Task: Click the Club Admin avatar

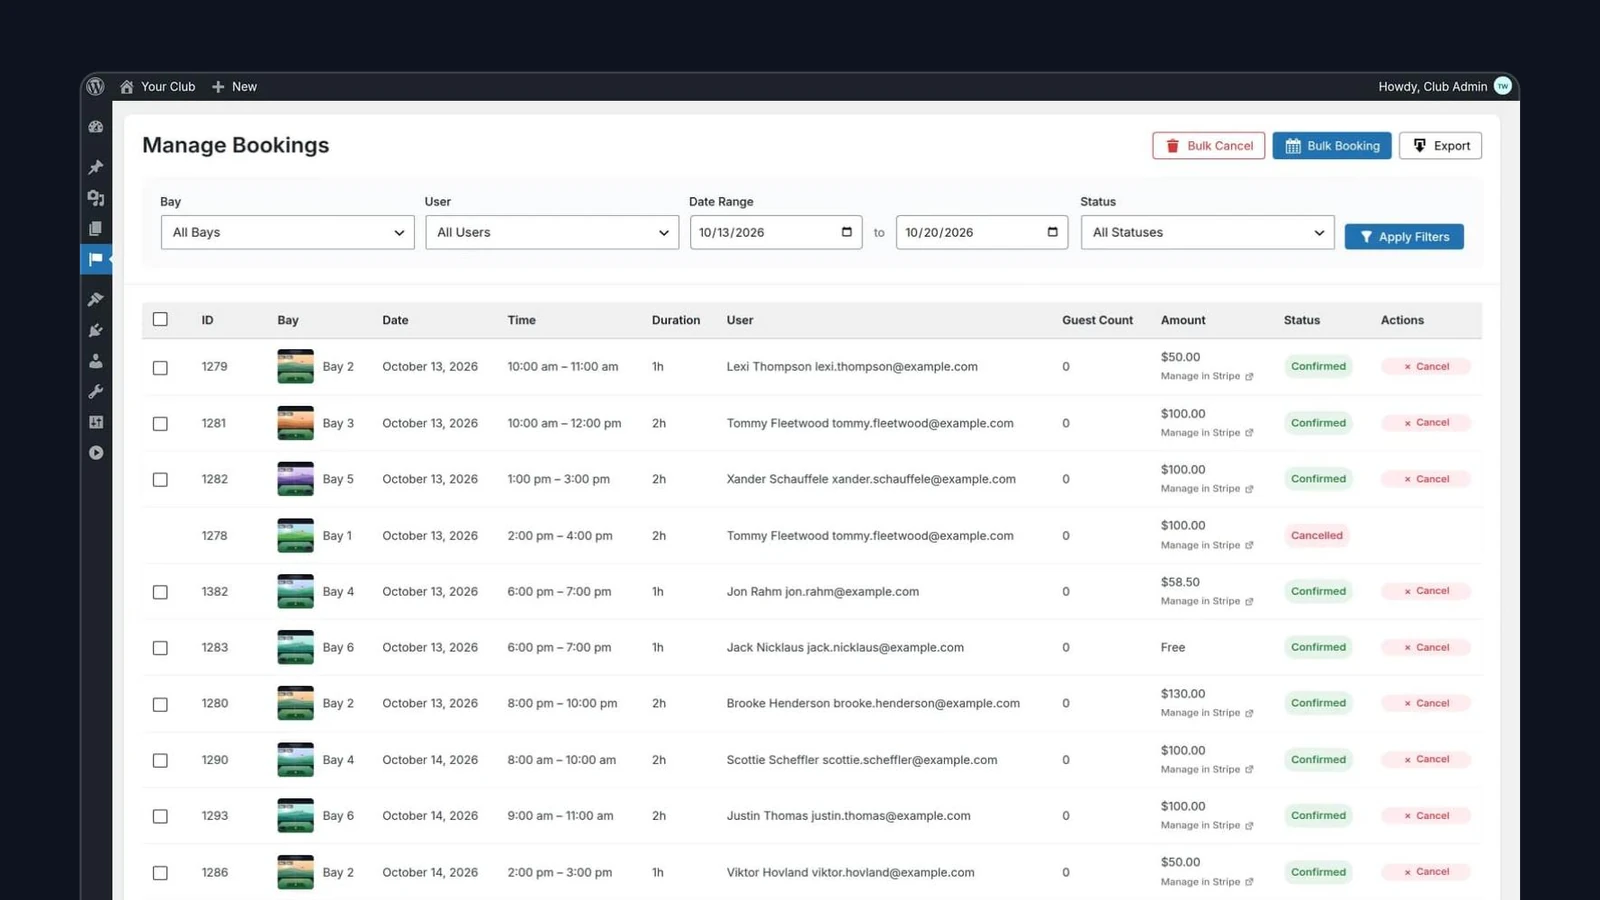Action: [1502, 86]
